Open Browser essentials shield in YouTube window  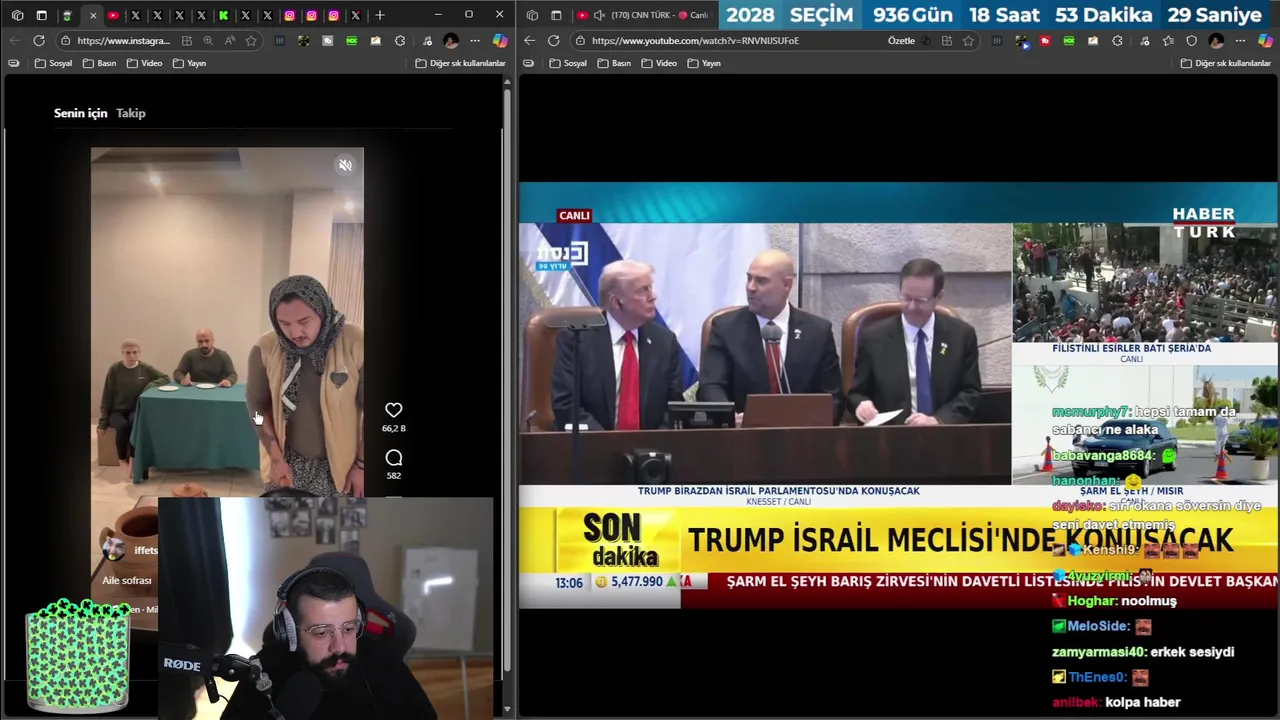(1191, 41)
